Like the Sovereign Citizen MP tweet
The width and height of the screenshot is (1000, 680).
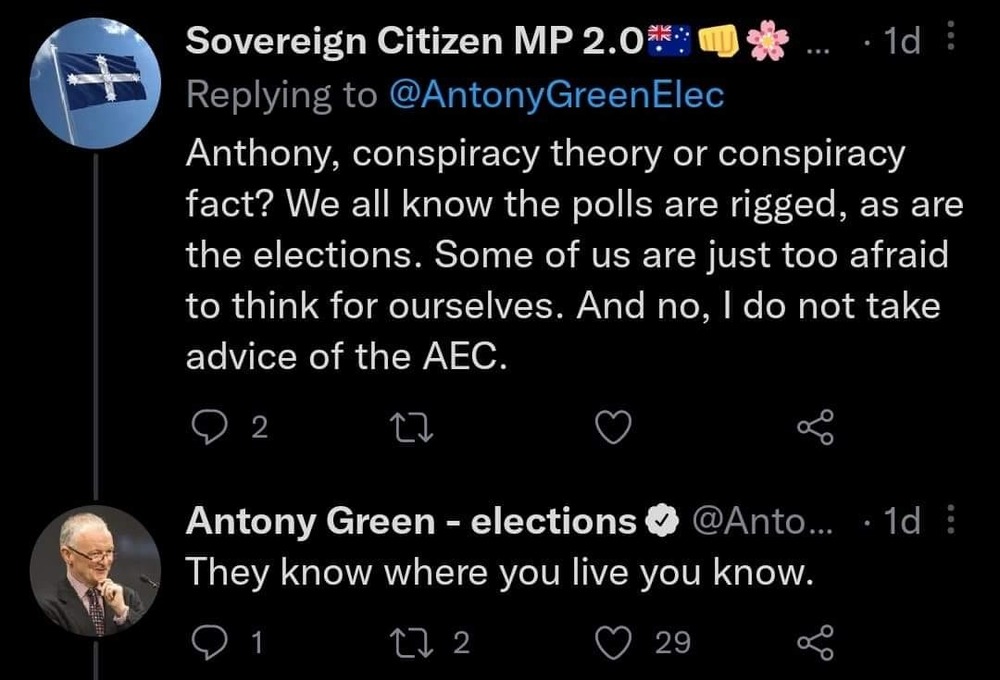613,429
